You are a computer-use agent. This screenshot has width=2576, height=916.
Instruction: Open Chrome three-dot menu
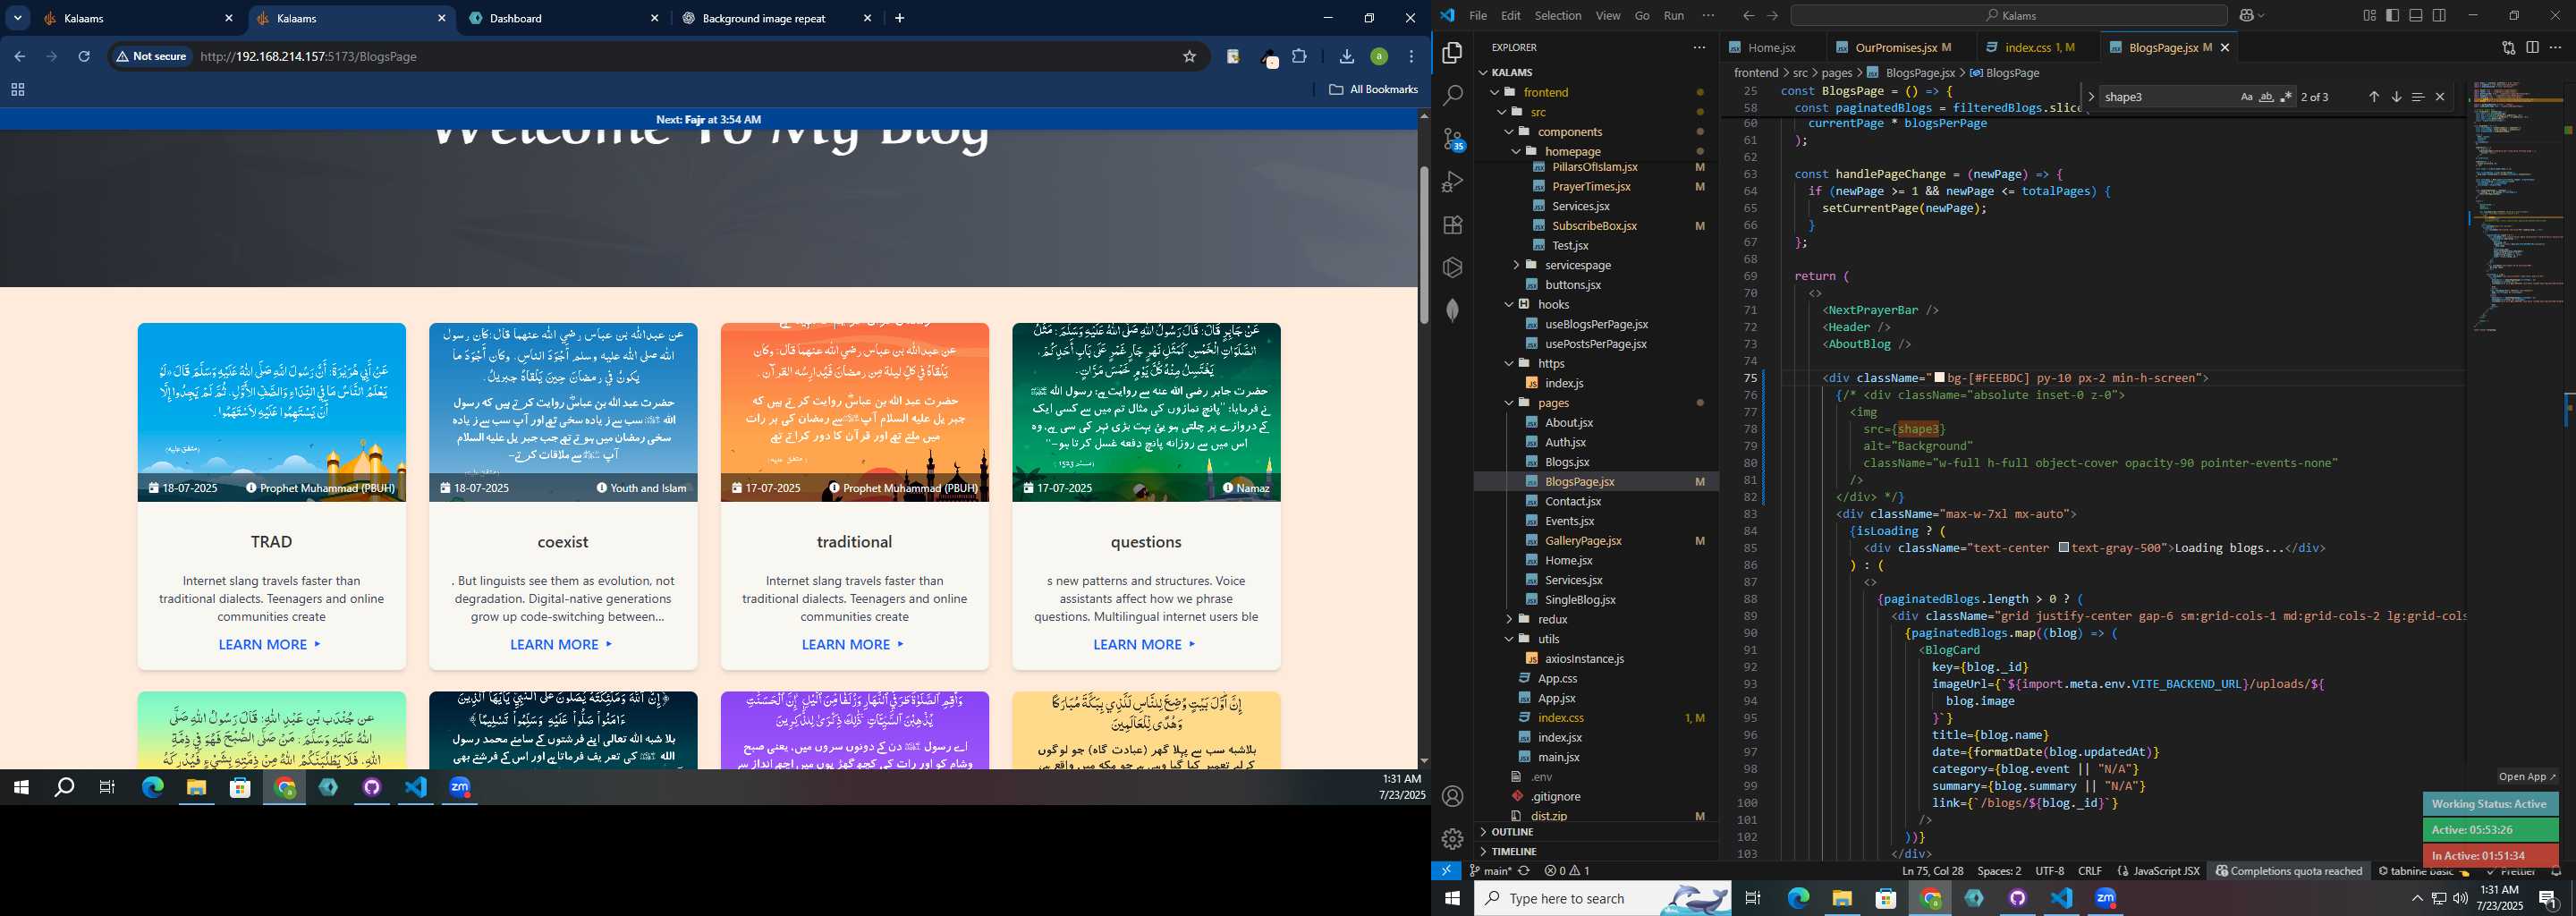click(x=1411, y=56)
